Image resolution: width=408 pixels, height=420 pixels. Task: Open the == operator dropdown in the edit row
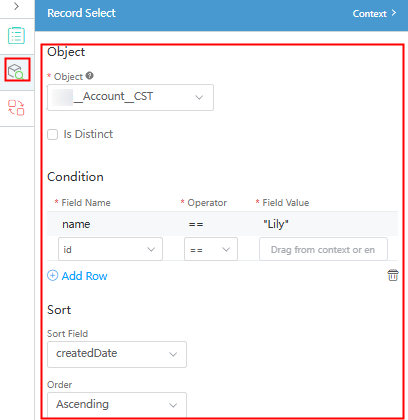[211, 249]
